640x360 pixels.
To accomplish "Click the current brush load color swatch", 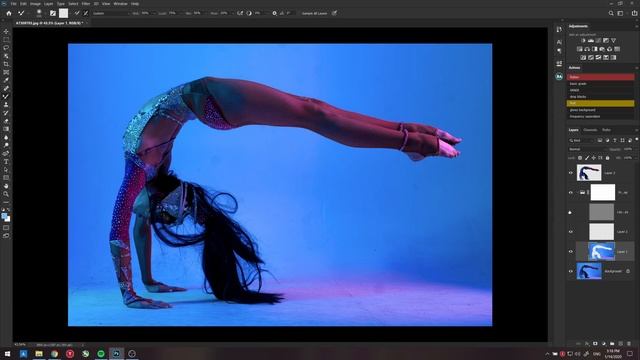I will coord(64,13).
